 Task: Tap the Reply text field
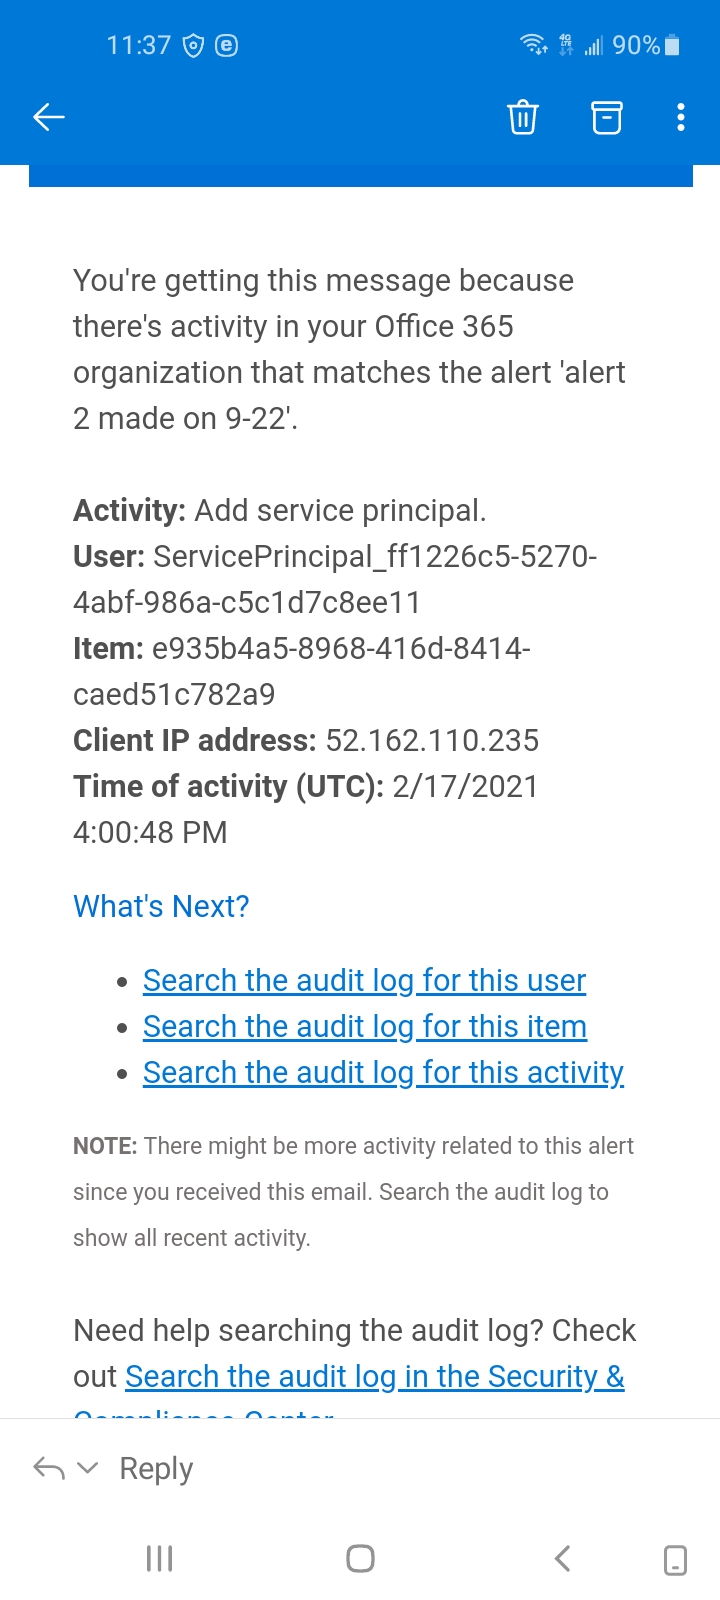156,1468
